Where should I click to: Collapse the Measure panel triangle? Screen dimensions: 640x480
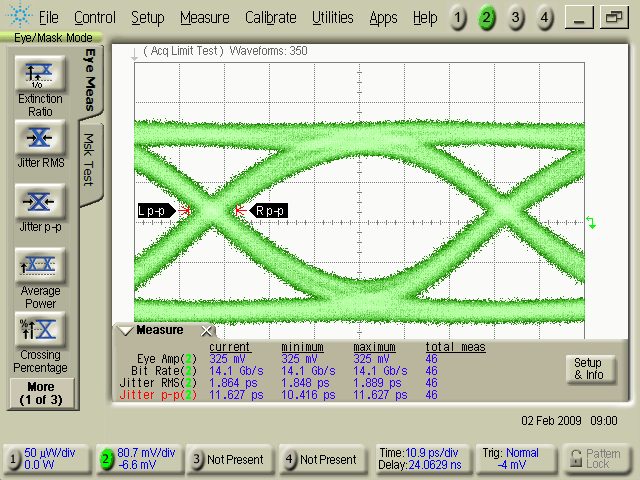pyautogui.click(x=125, y=331)
